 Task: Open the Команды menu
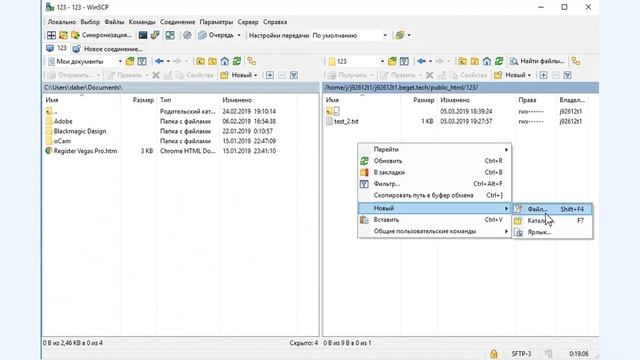[x=142, y=22]
